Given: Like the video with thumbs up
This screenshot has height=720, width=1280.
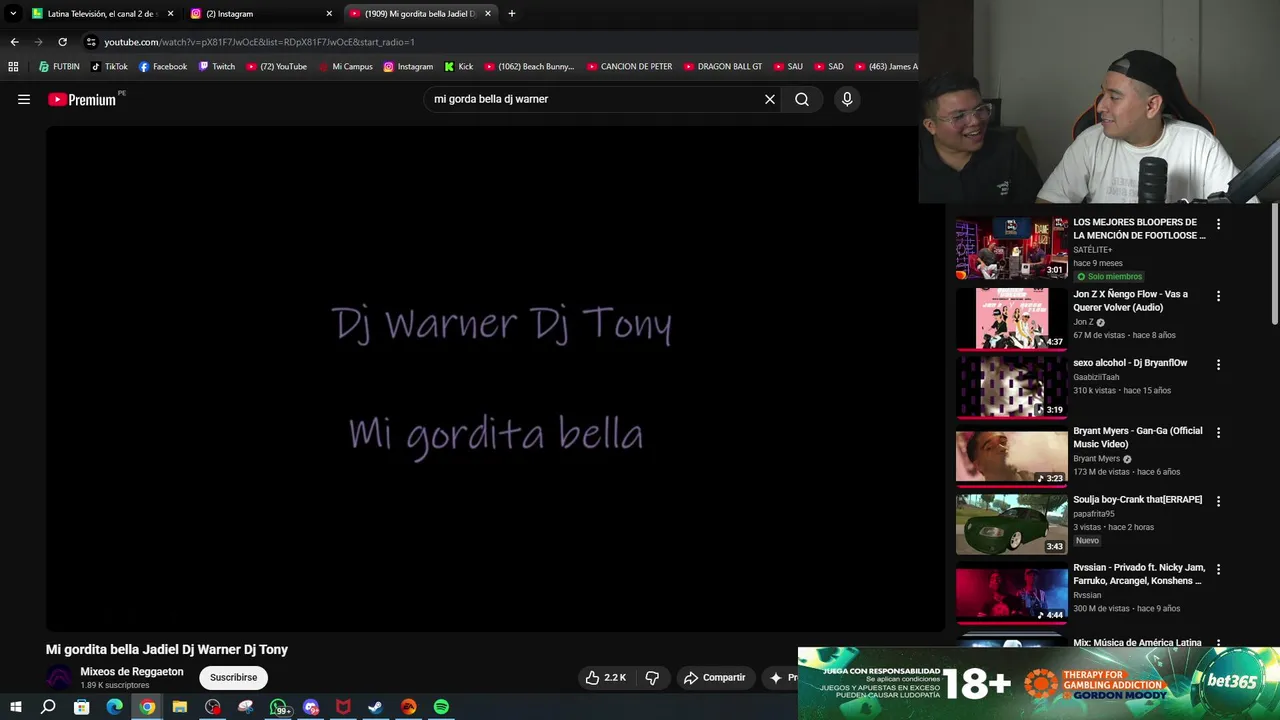Looking at the screenshot, I should coord(606,677).
